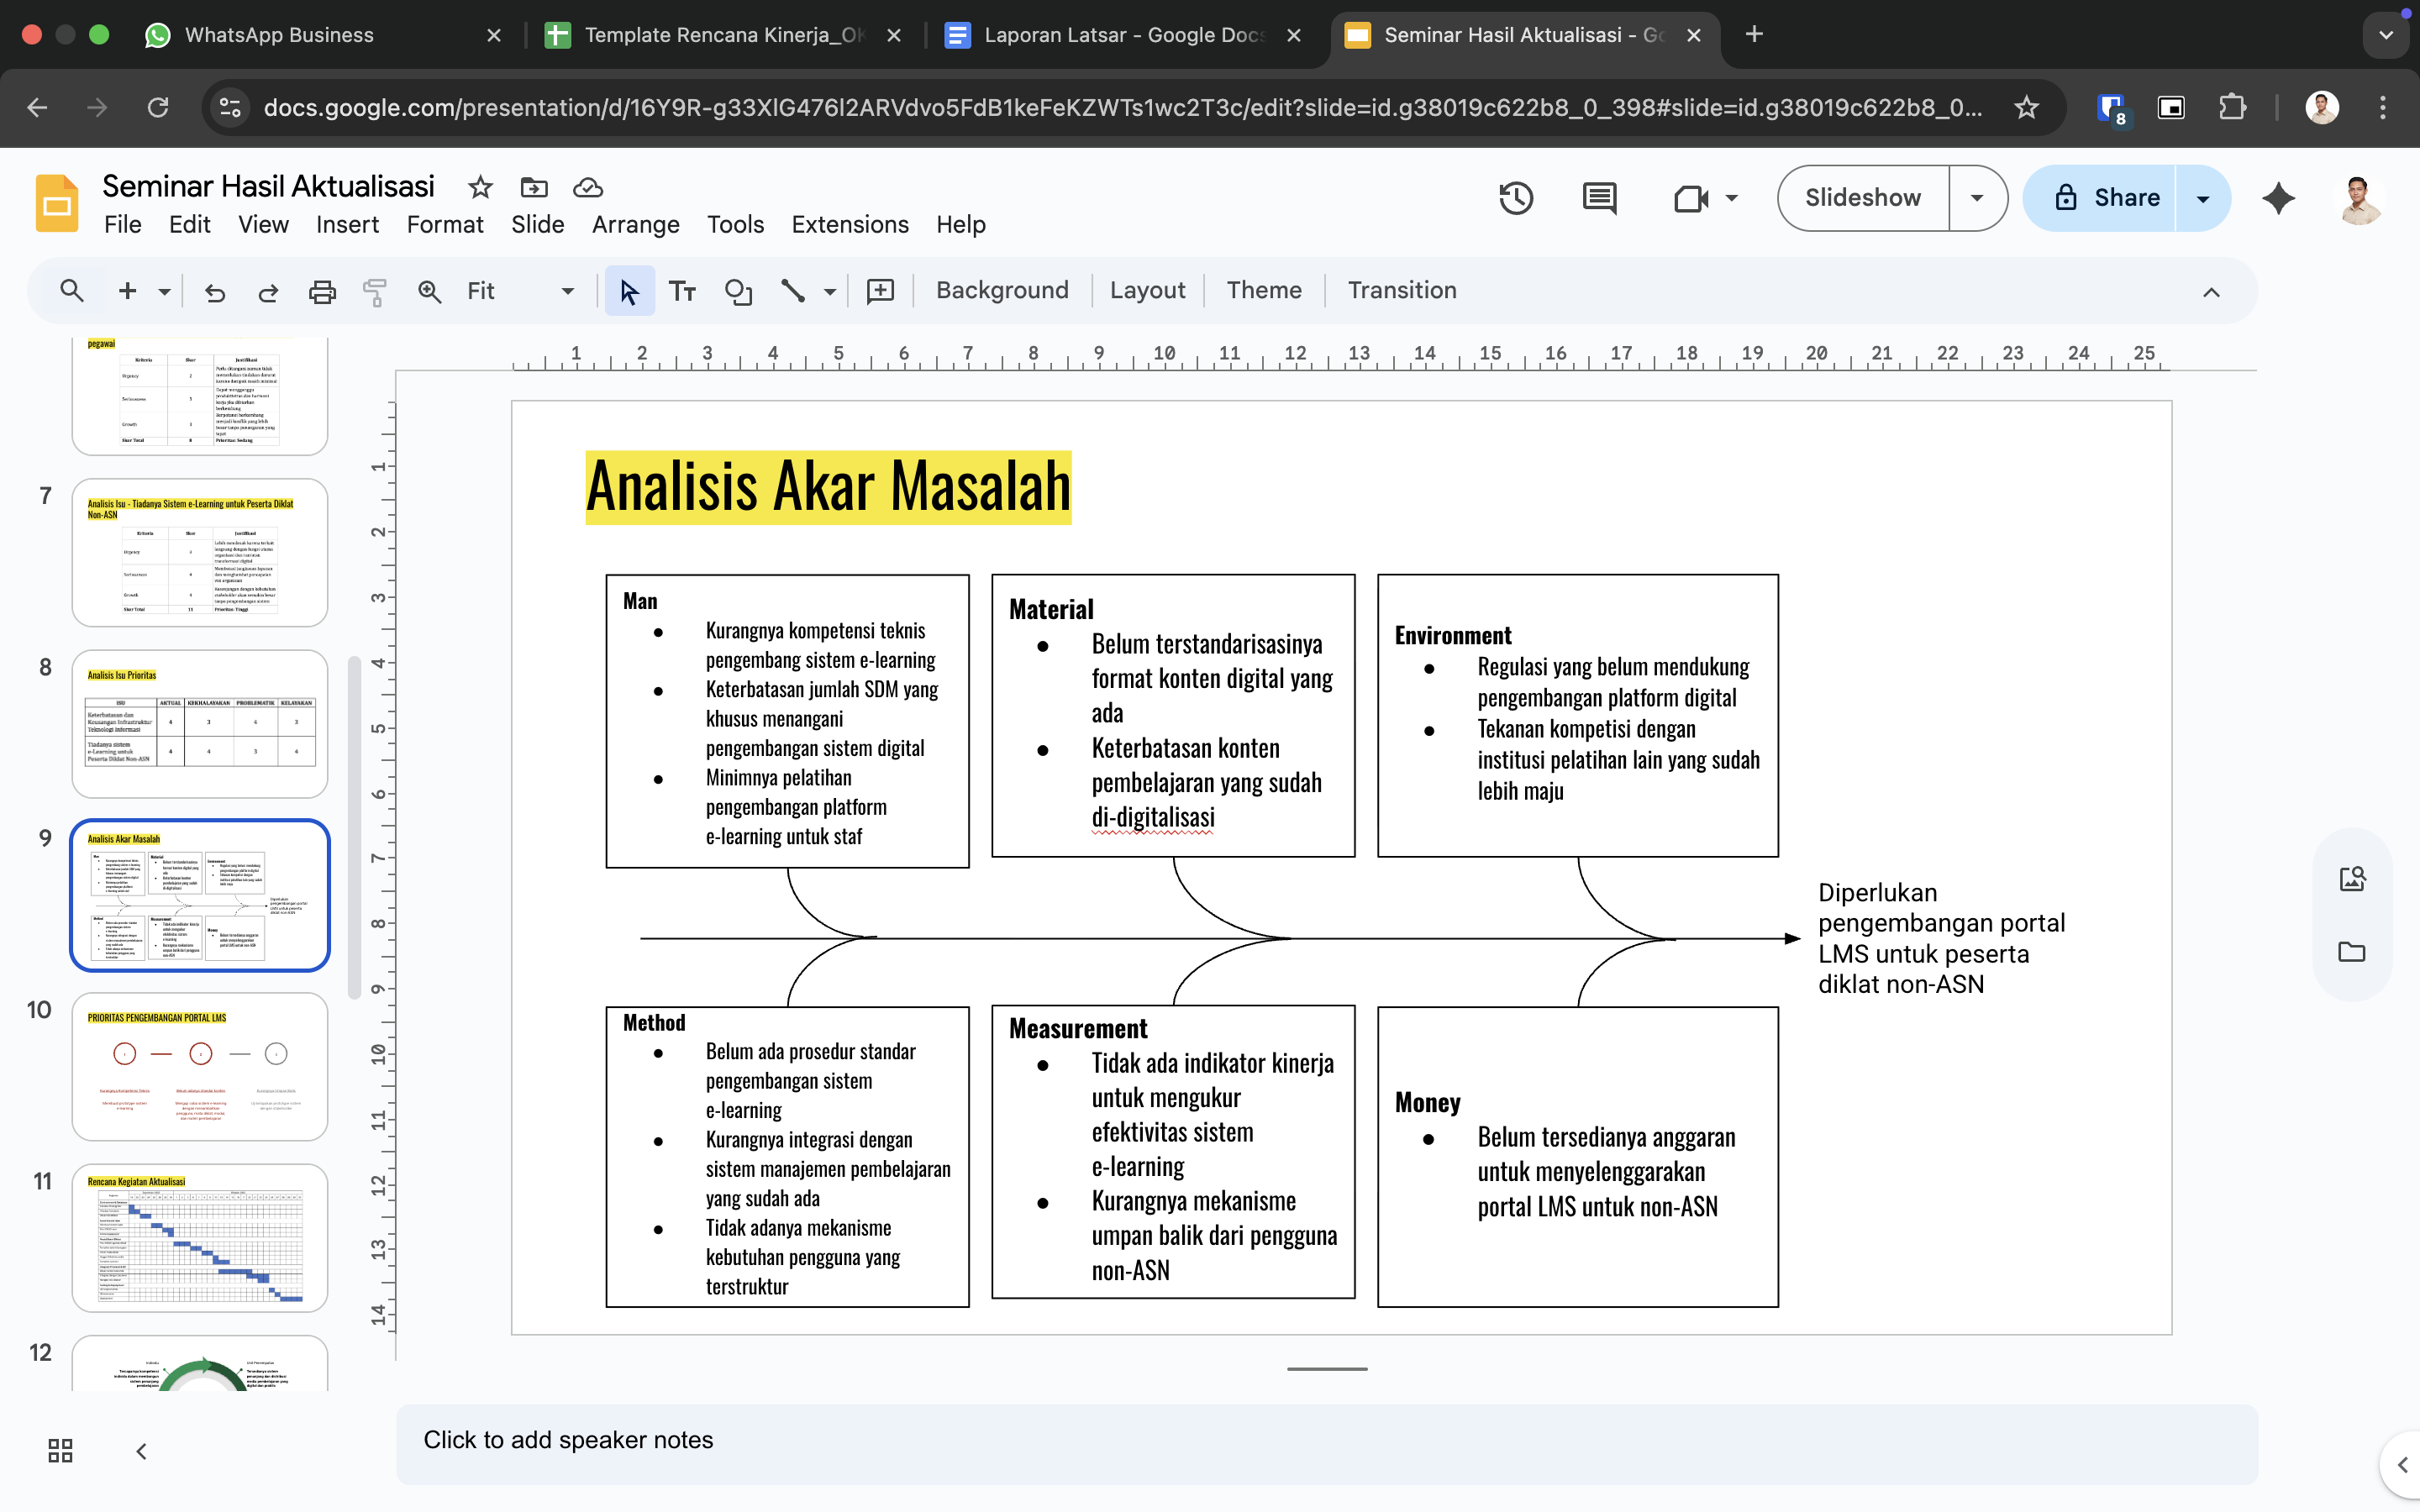Select slide 10 thumbnail in filmstrip

(x=200, y=1066)
